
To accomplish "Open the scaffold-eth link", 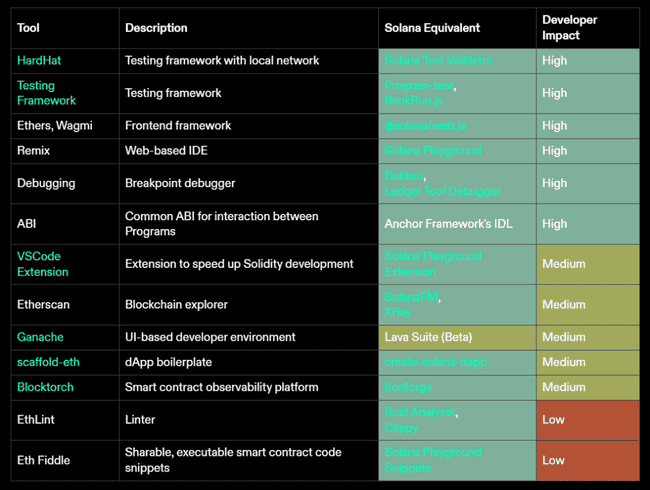I will tap(48, 362).
